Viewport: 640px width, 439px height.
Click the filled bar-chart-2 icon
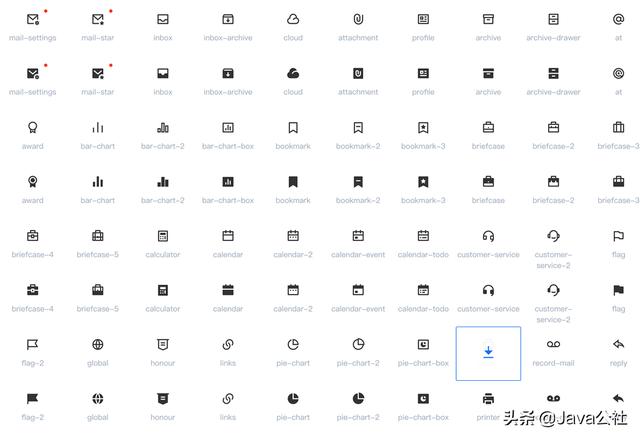(163, 182)
